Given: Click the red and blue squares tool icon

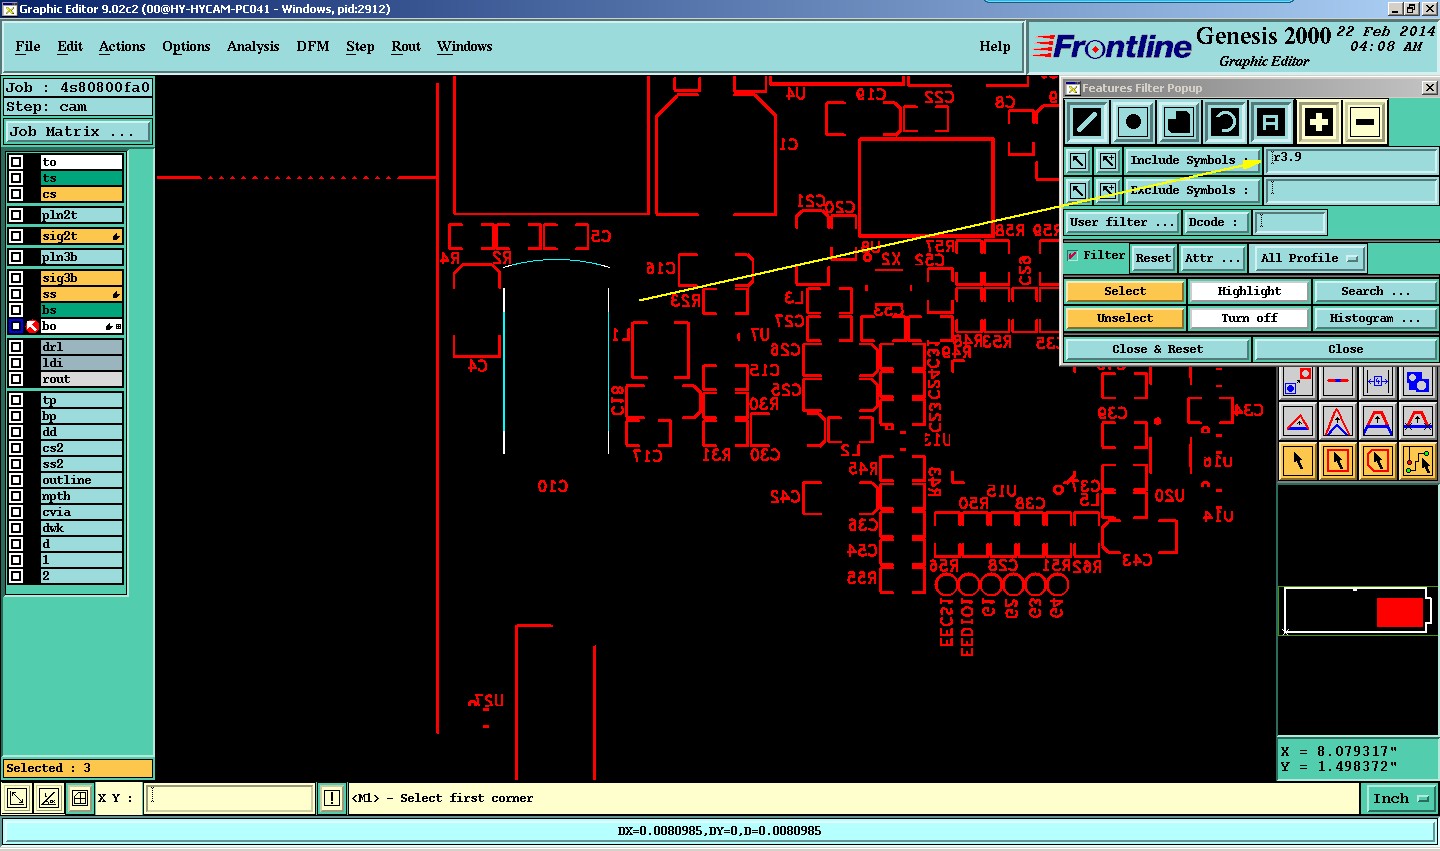Looking at the screenshot, I should pyautogui.click(x=1298, y=382).
